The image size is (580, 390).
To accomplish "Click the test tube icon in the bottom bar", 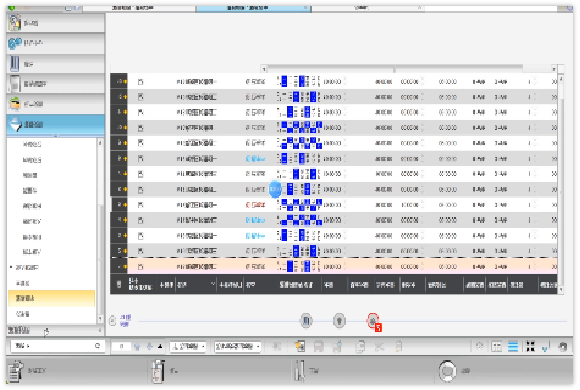I will coord(299,370).
